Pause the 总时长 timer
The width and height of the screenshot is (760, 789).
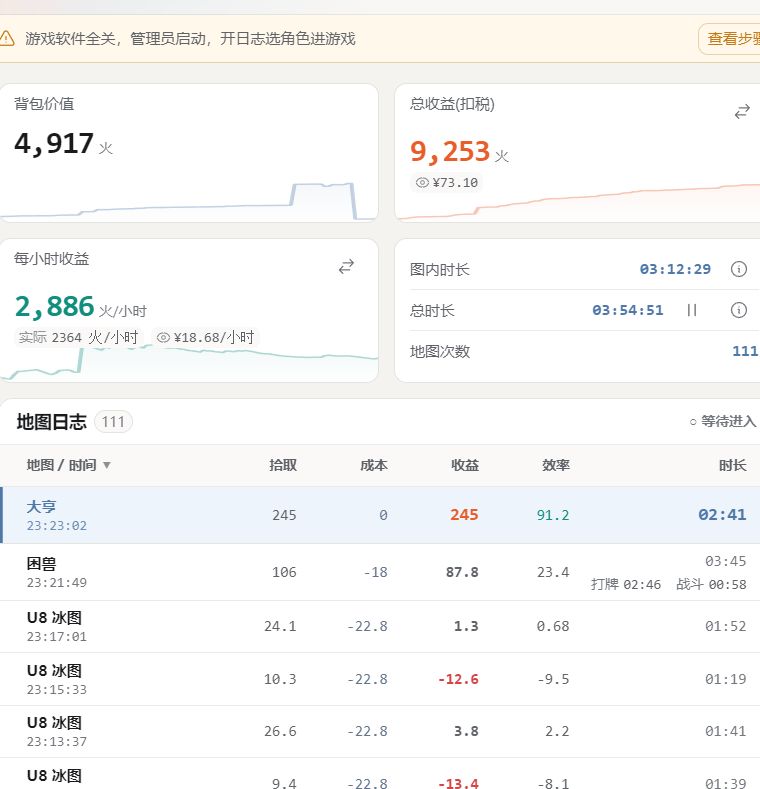[x=692, y=310]
